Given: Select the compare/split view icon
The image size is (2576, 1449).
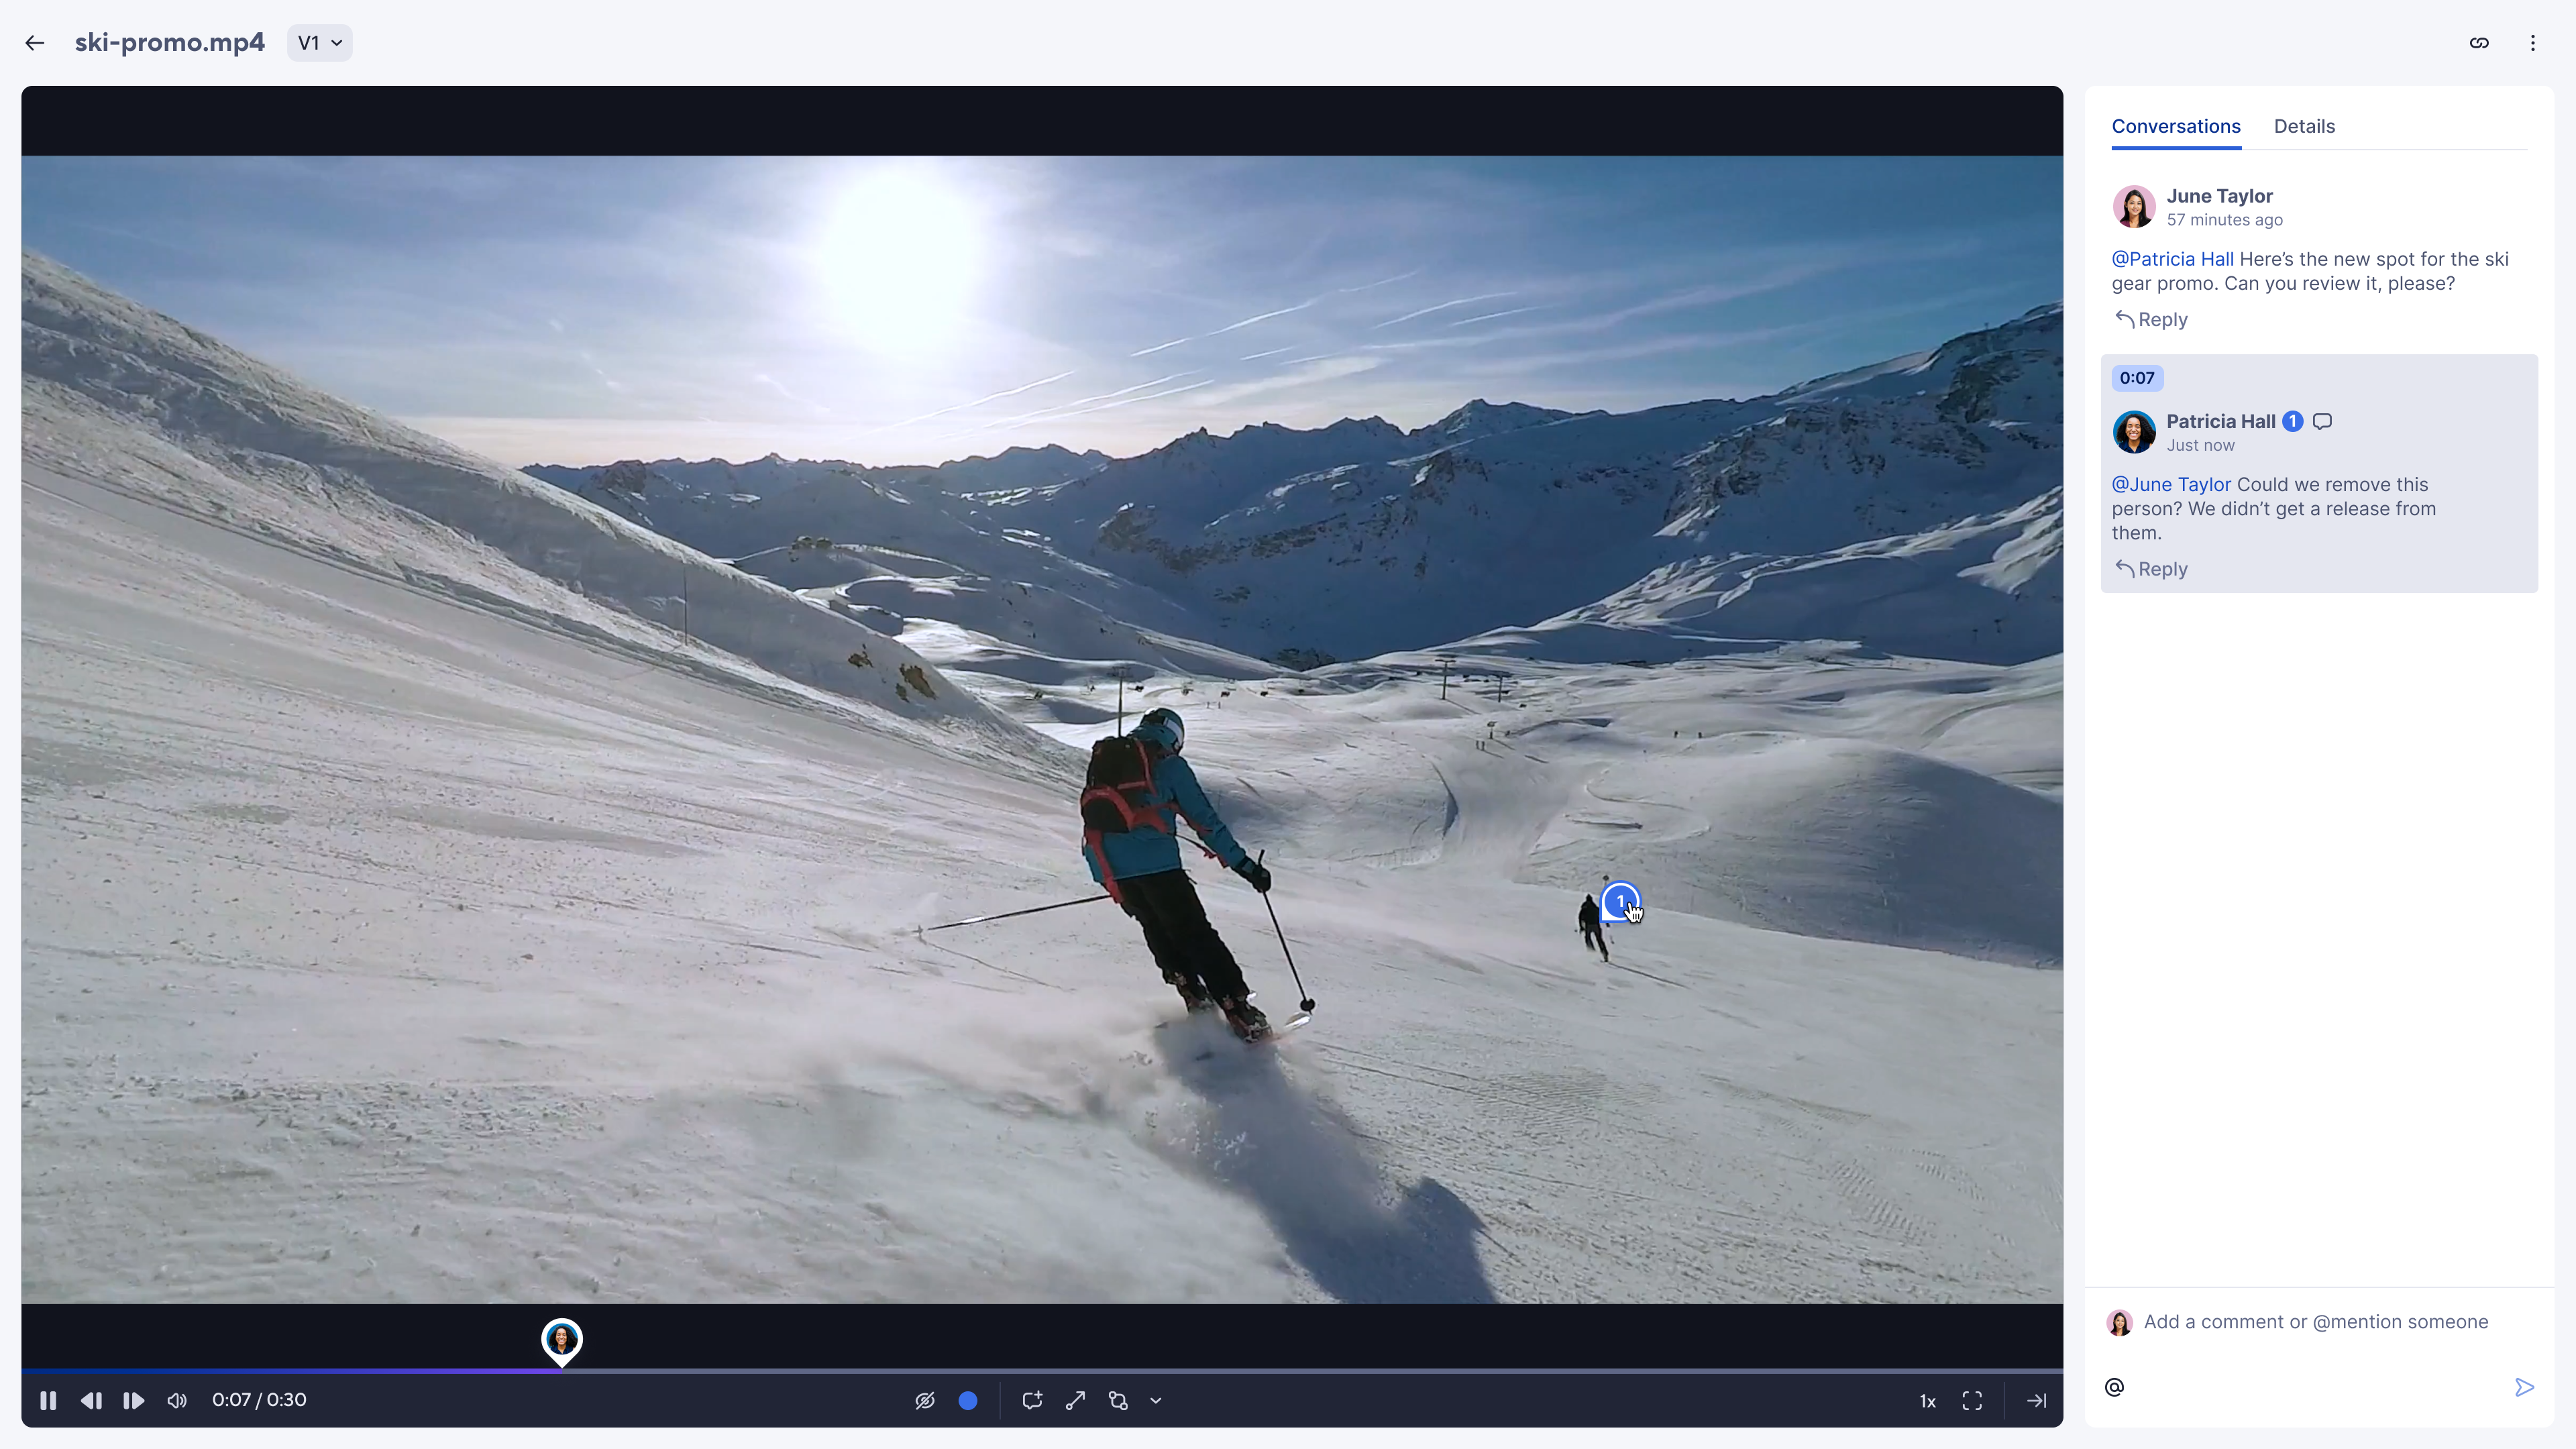Looking at the screenshot, I should 1118,1399.
